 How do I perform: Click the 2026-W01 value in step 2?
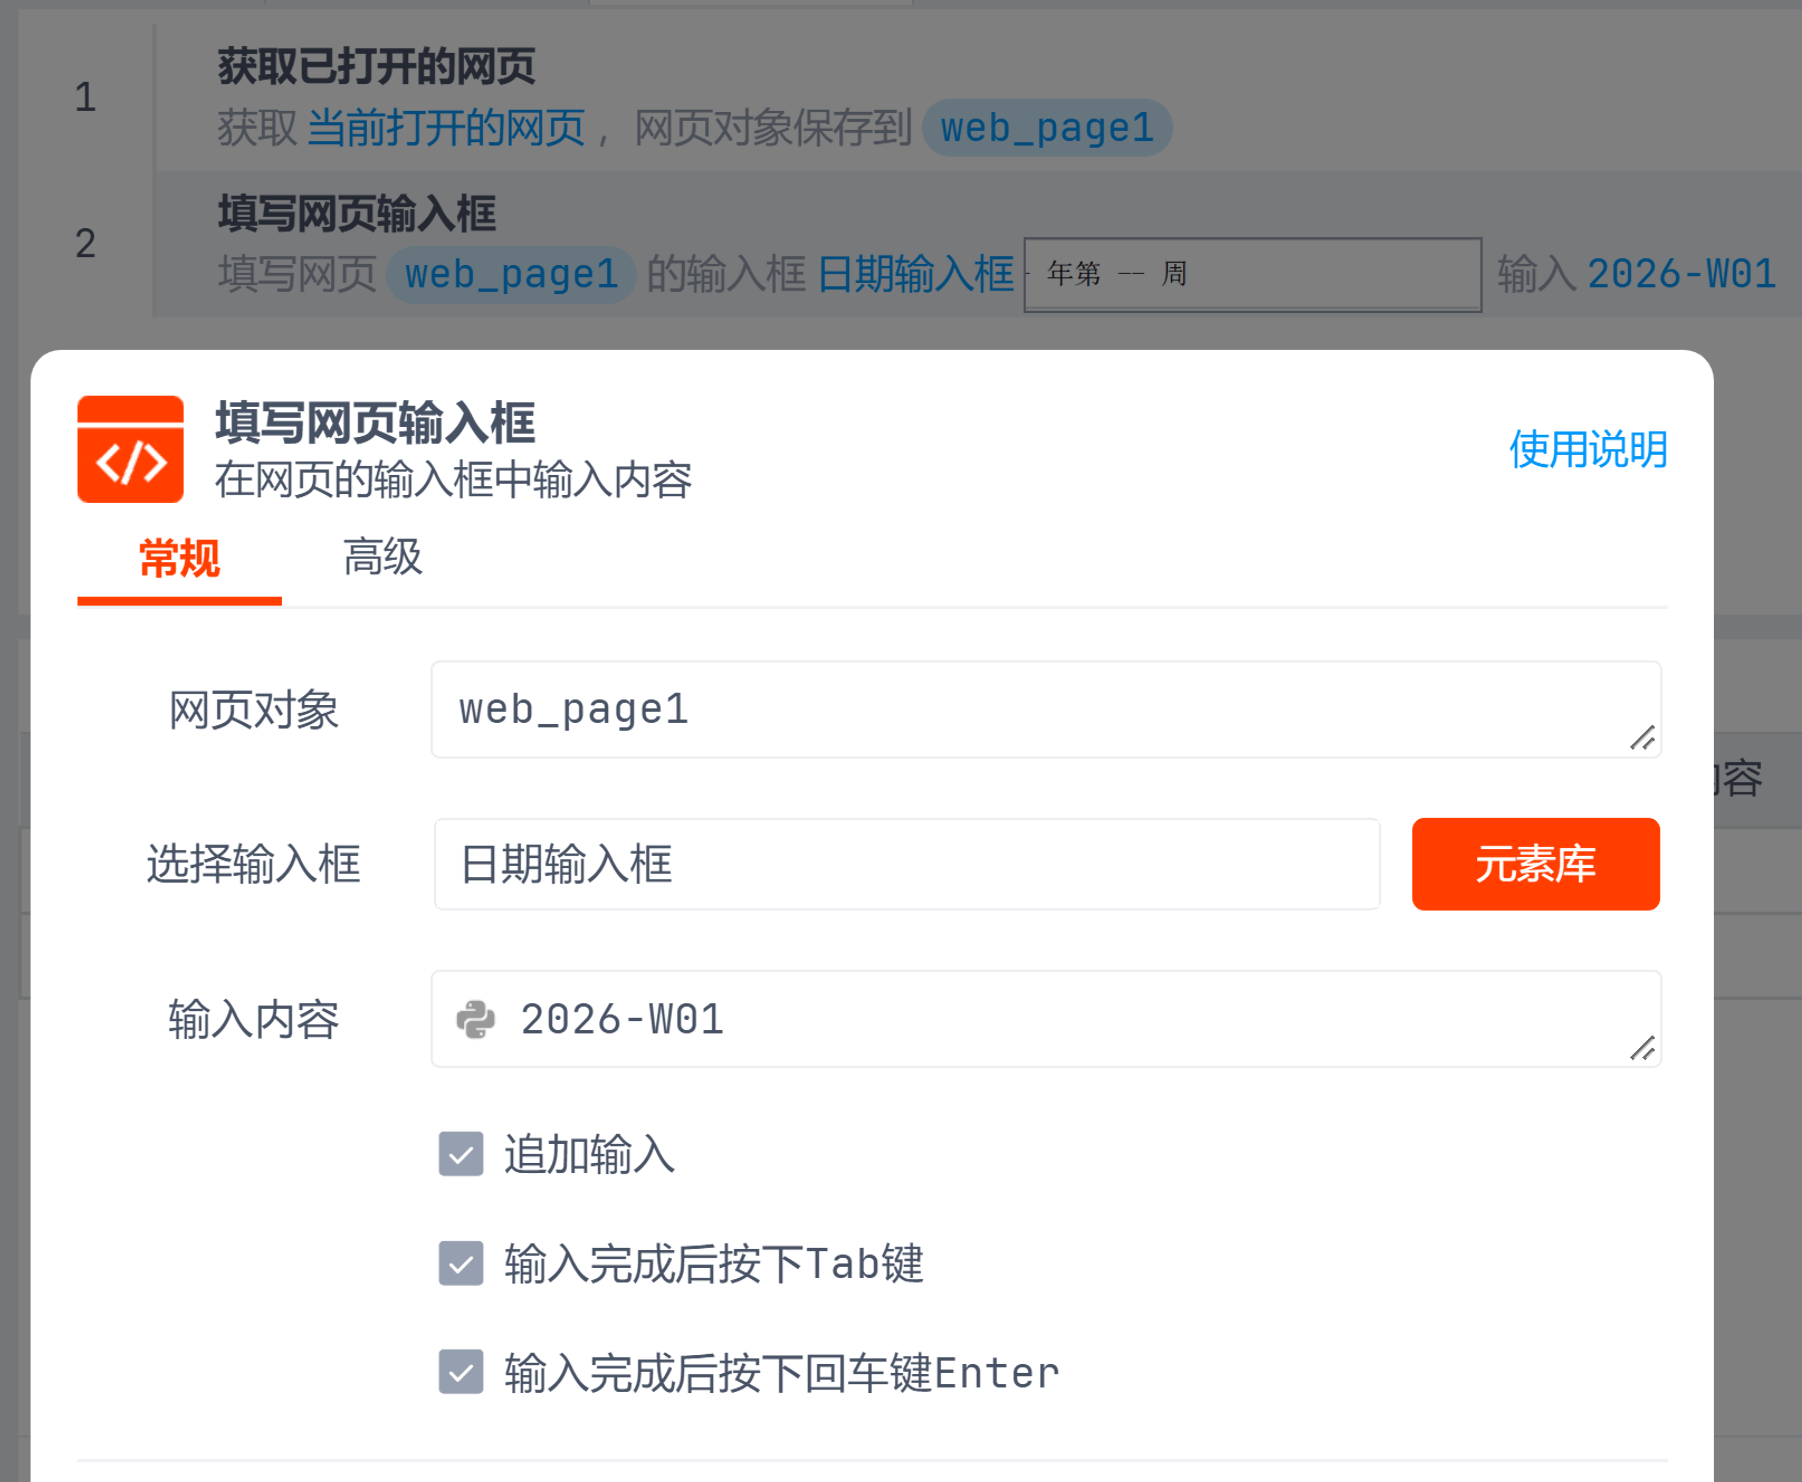[1681, 274]
